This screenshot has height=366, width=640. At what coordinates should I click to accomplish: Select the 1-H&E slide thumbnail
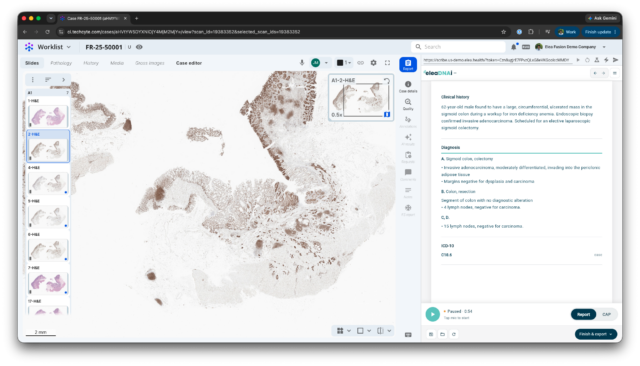48,116
